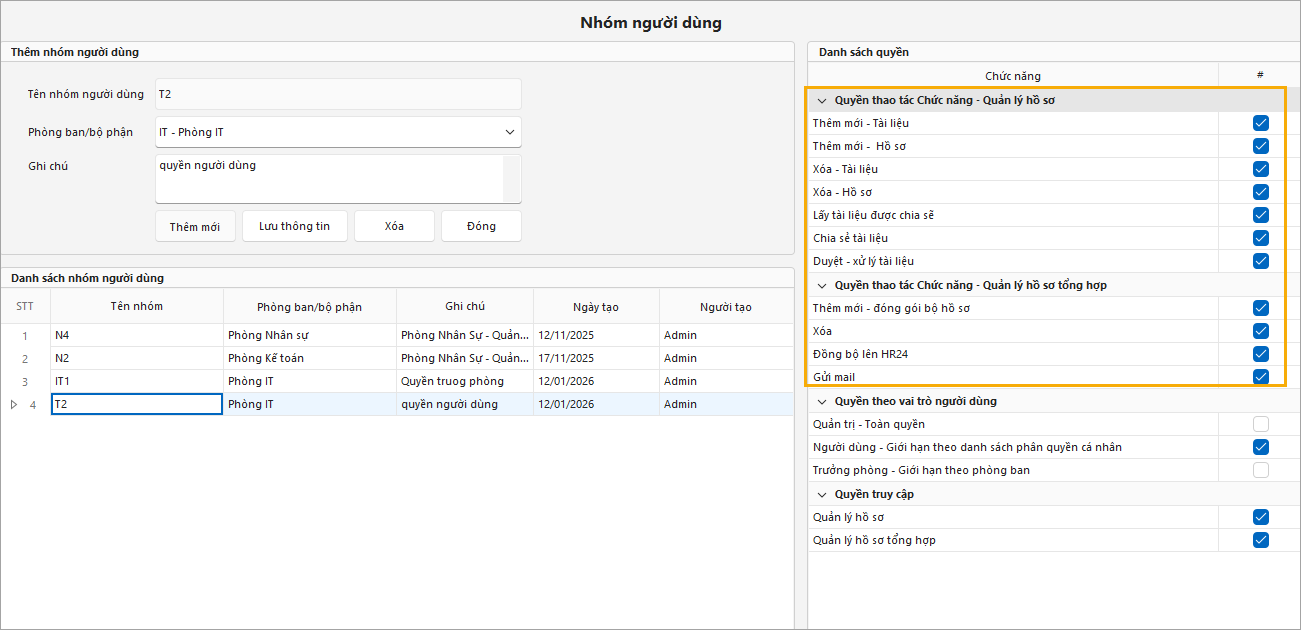Image resolution: width=1301 pixels, height=630 pixels.
Task: Uncheck 'Người dùng - Giới hạn theo danh sách' role
Action: click(x=1260, y=447)
